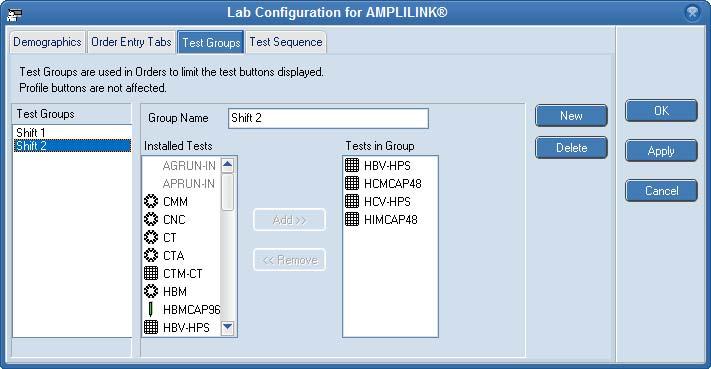Select the HBMCAP96 test label
711x369 pixels.
191,310
